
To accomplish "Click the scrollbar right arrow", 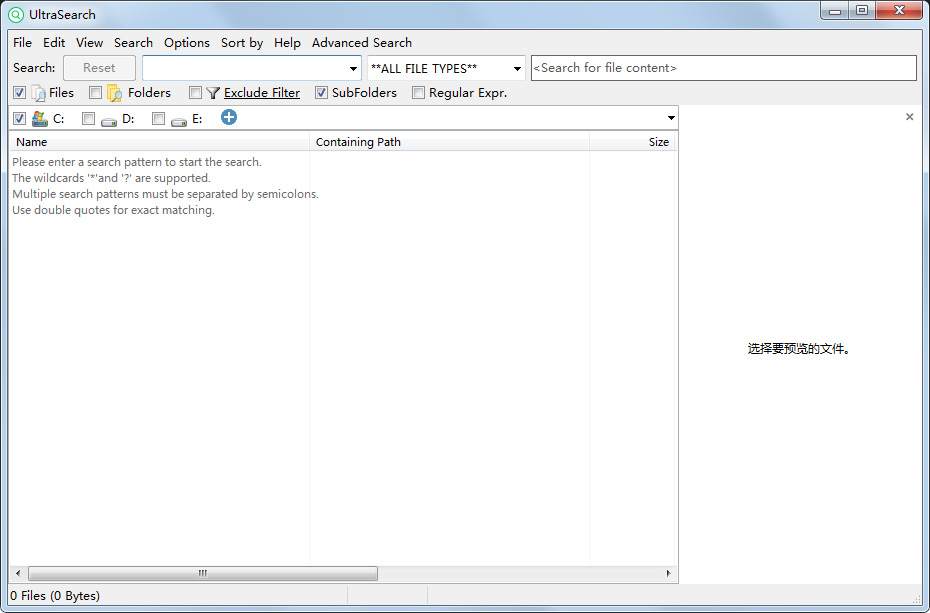I will point(668,573).
